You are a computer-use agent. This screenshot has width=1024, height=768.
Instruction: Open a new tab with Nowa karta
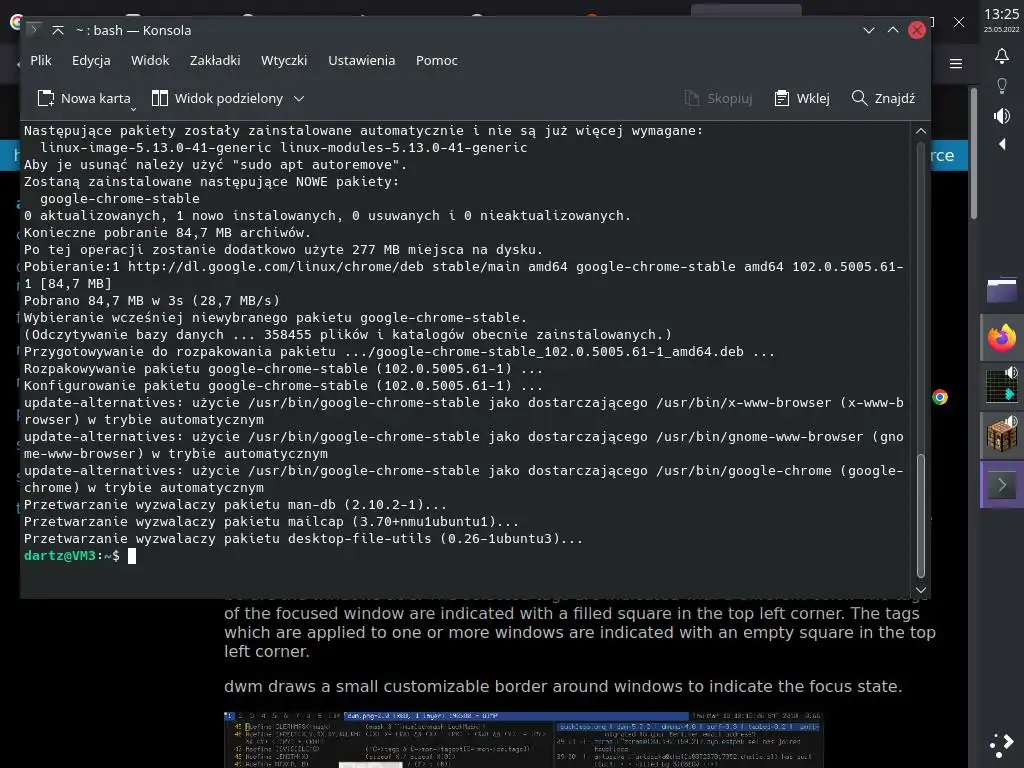pos(84,99)
